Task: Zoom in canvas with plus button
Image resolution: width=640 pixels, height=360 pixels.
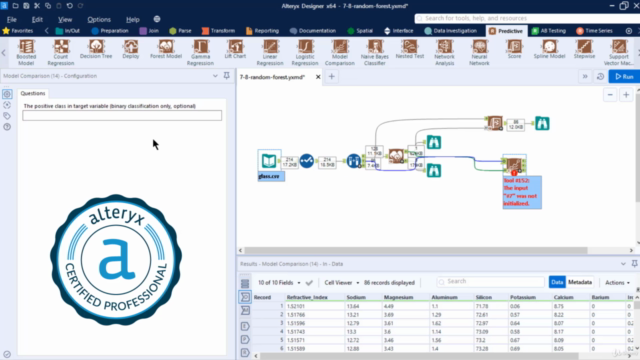Action: tap(626, 95)
